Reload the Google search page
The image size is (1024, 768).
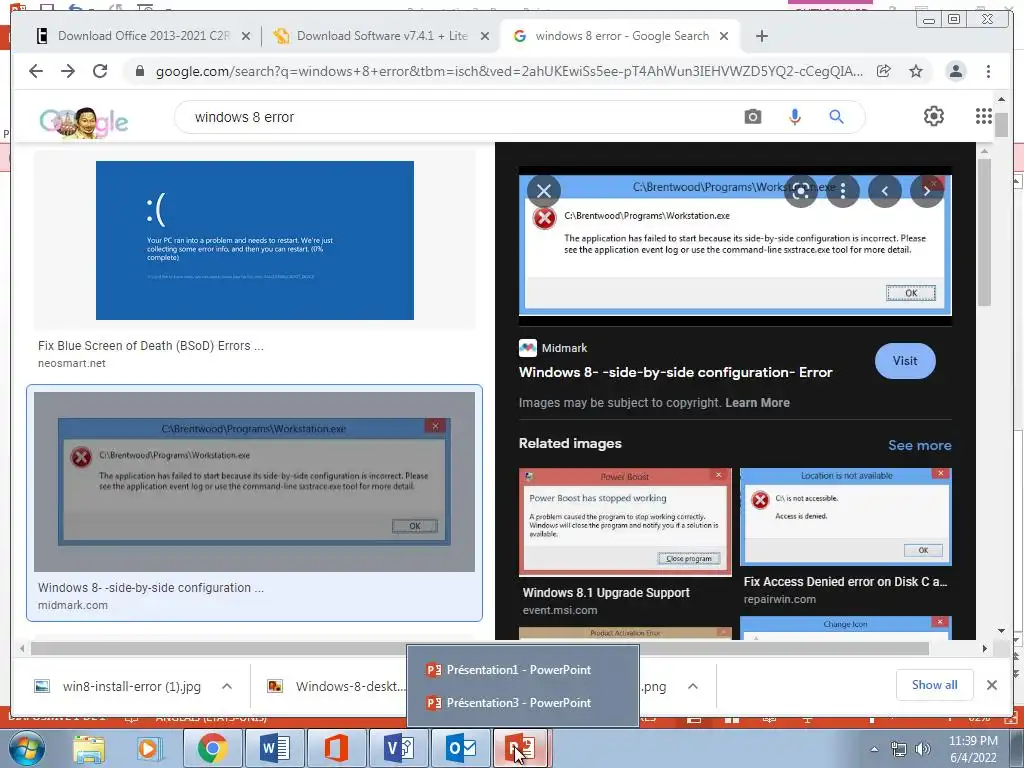(x=100, y=71)
